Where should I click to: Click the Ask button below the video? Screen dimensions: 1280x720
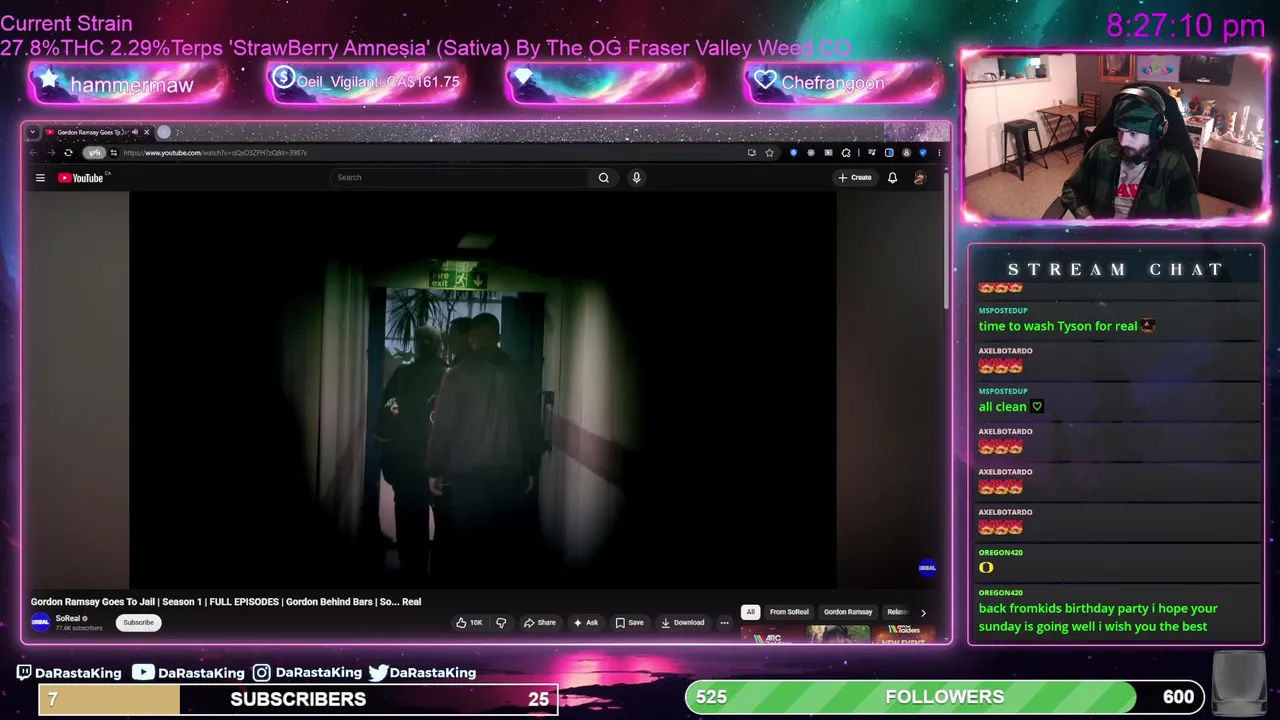585,622
